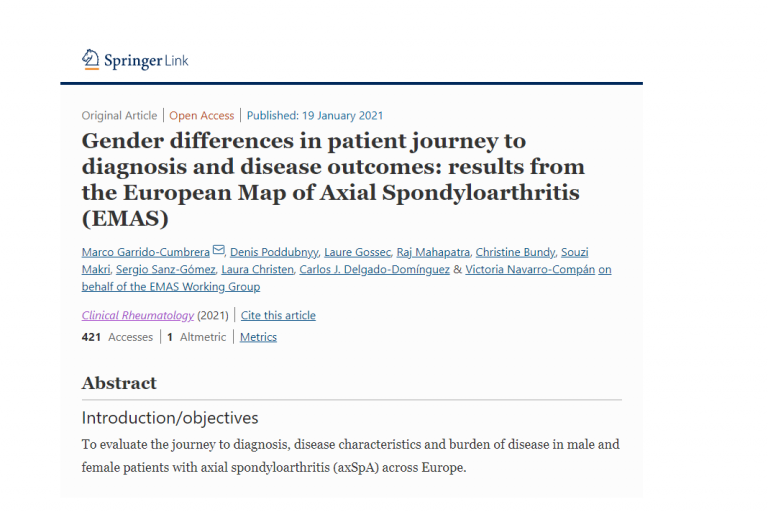
Task: Click the Open Access label
Action: 201,116
